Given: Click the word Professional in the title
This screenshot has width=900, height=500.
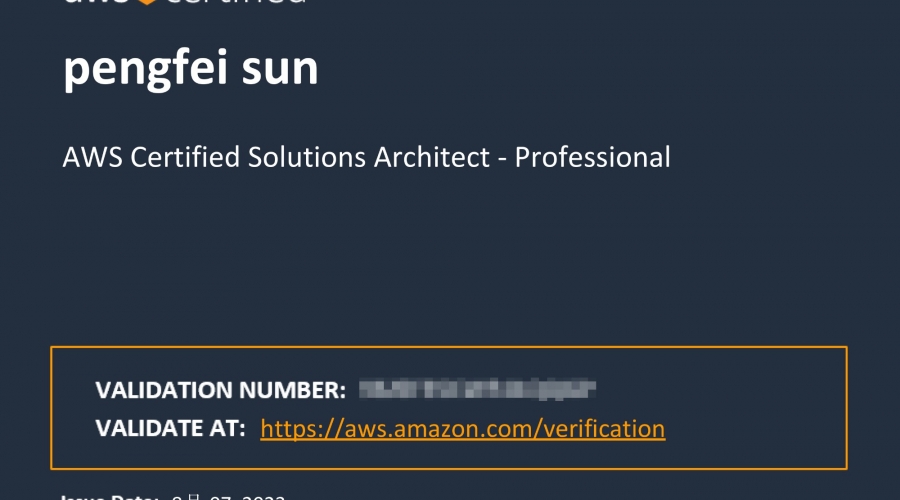Looking at the screenshot, I should (x=592, y=157).
